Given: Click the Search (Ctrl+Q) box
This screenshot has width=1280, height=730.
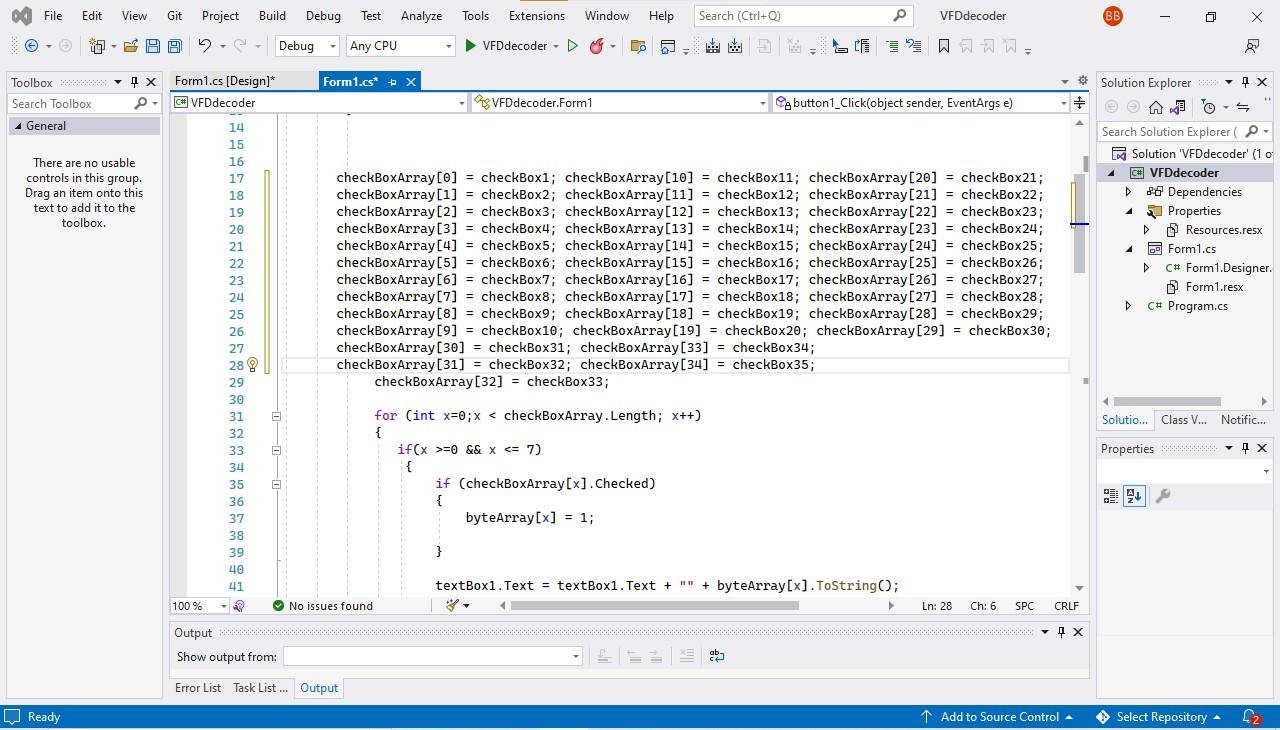Looking at the screenshot, I should tap(802, 16).
